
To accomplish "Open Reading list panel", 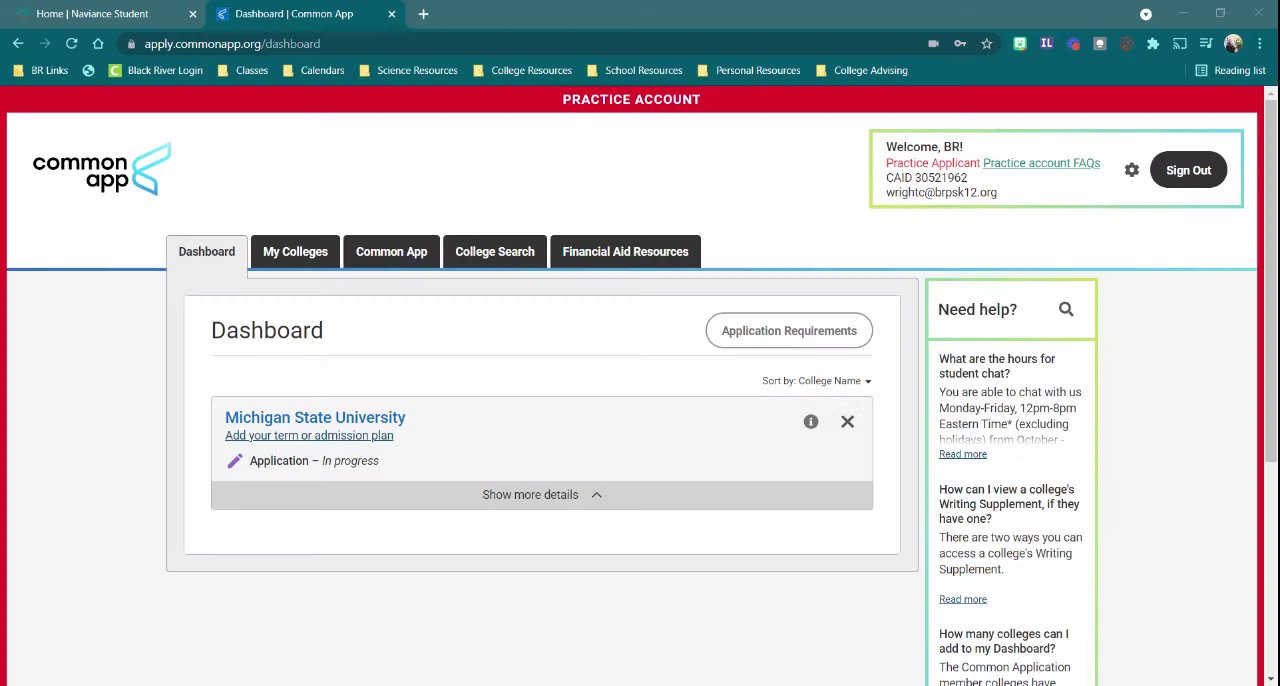I will point(1231,71).
